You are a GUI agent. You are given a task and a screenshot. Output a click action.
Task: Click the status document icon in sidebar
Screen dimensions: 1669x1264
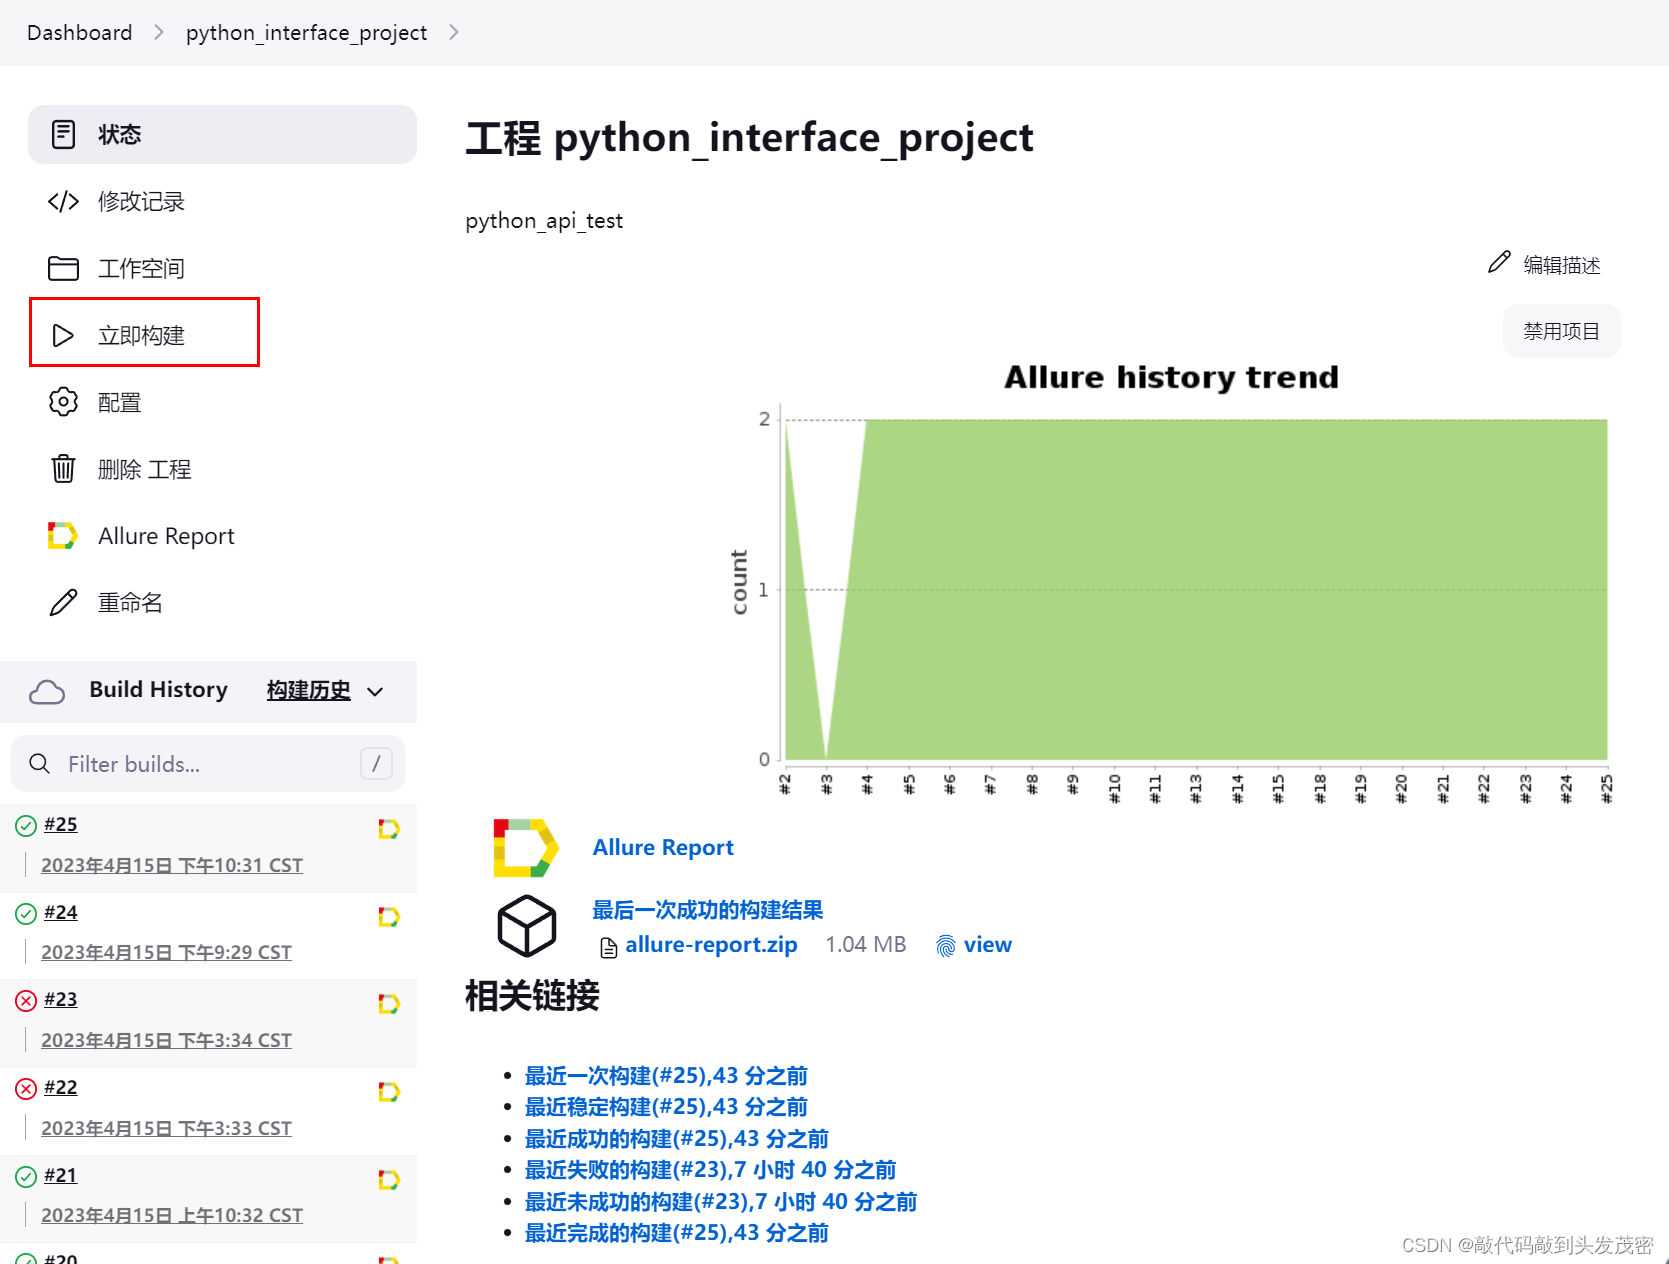[x=63, y=134]
